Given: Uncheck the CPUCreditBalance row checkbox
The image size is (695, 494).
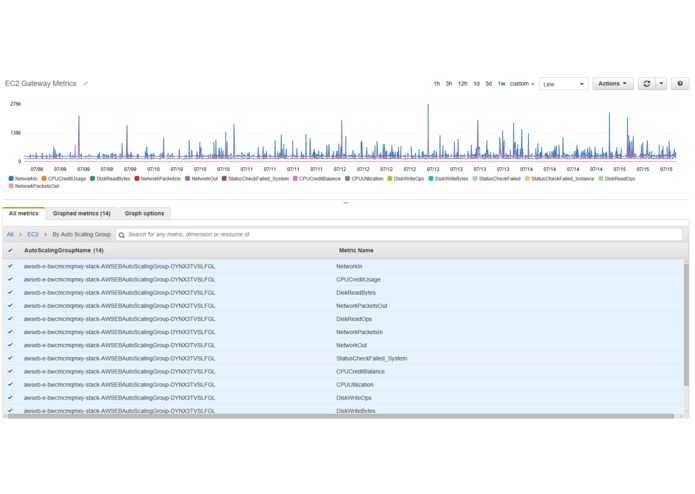Looking at the screenshot, I should [10, 371].
